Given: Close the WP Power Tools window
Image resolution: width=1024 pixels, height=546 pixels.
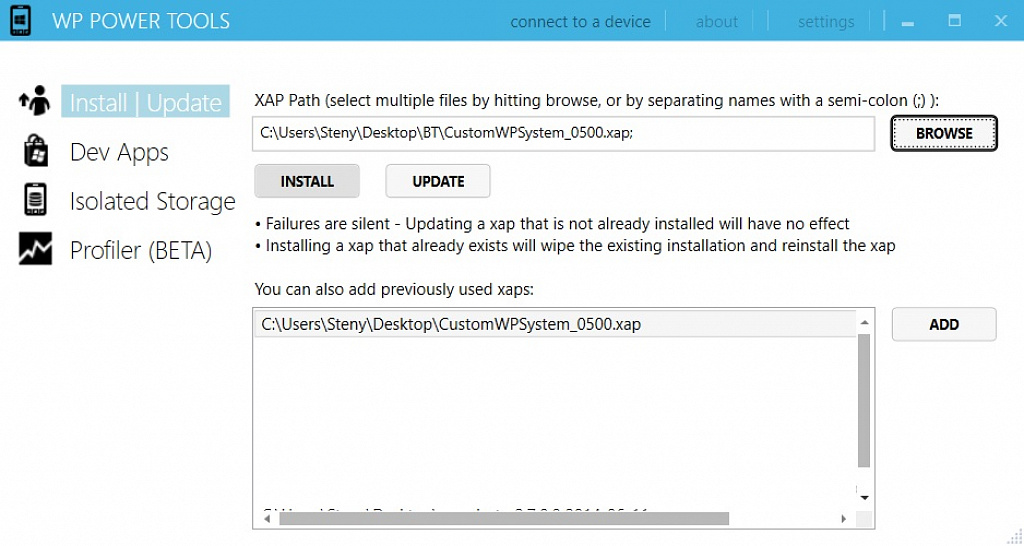Looking at the screenshot, I should (1000, 21).
